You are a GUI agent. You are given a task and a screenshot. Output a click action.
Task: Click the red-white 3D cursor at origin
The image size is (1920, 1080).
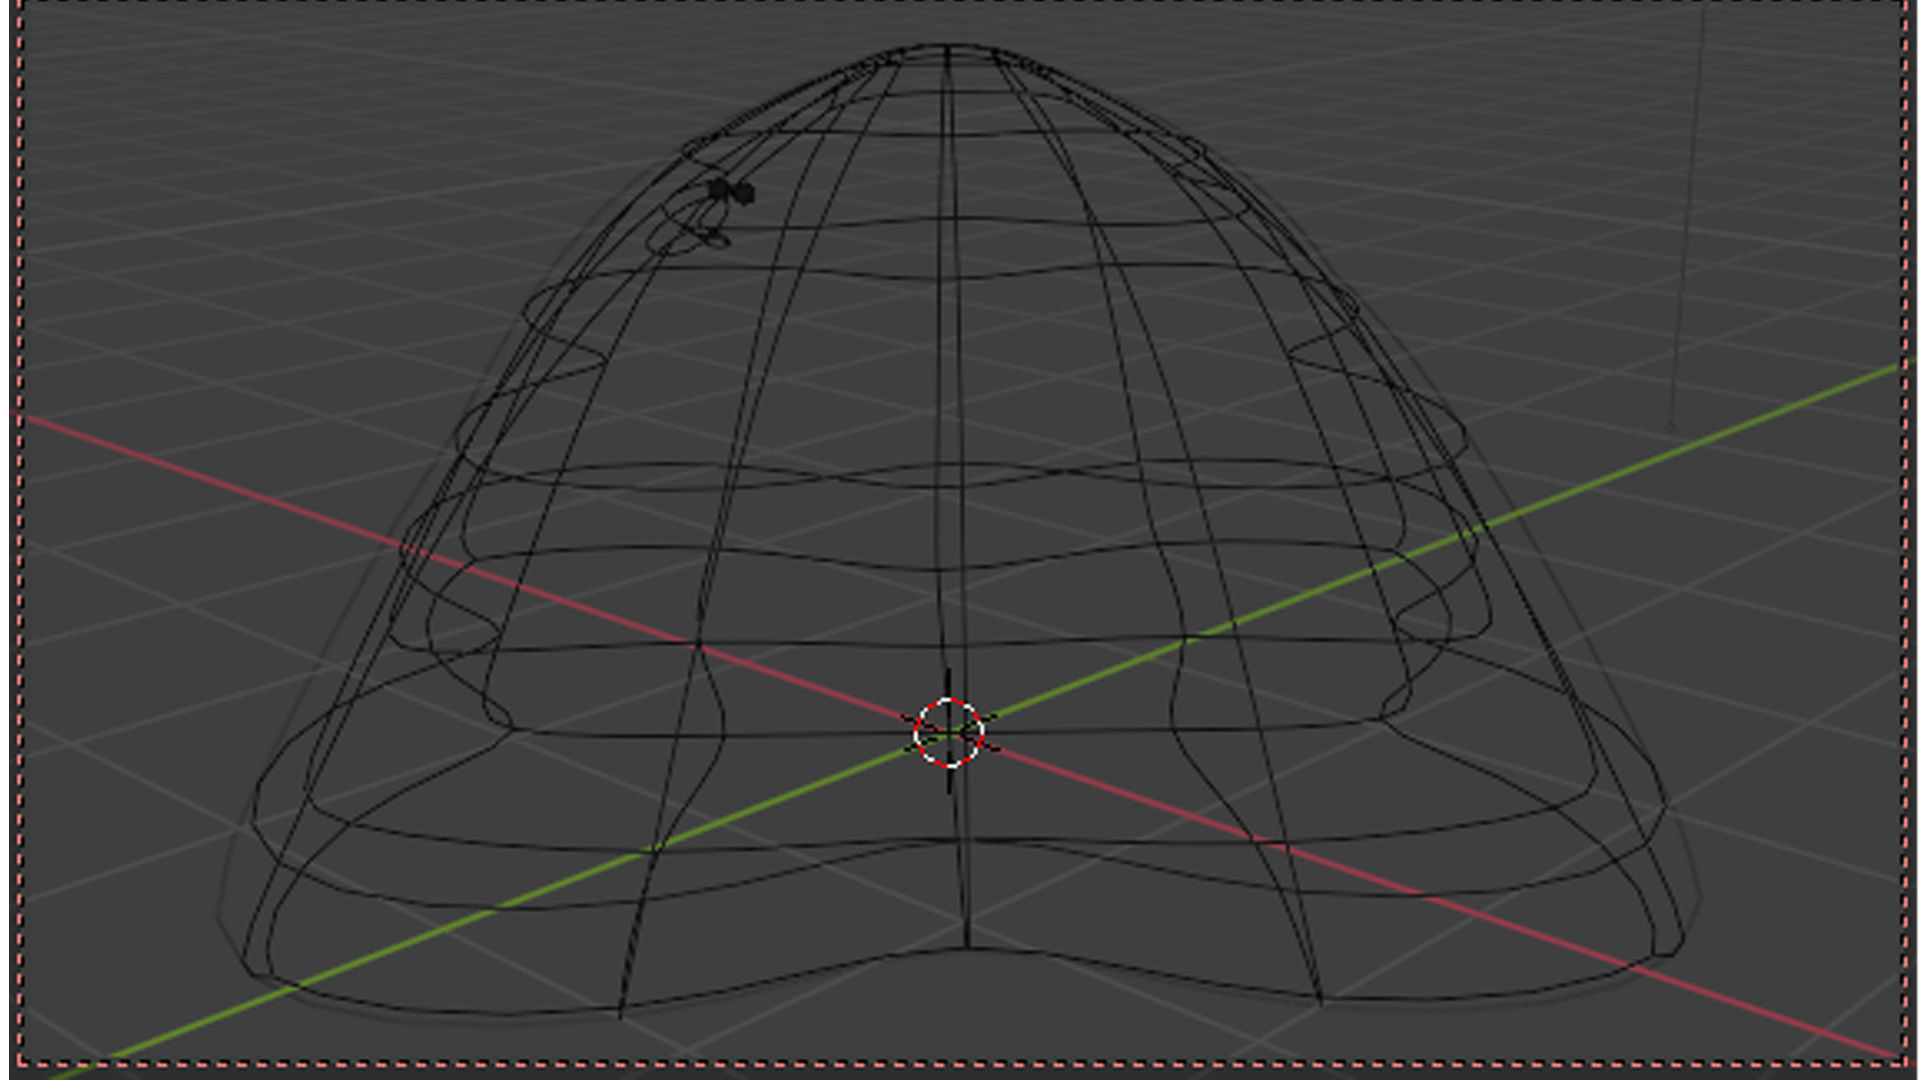point(948,733)
